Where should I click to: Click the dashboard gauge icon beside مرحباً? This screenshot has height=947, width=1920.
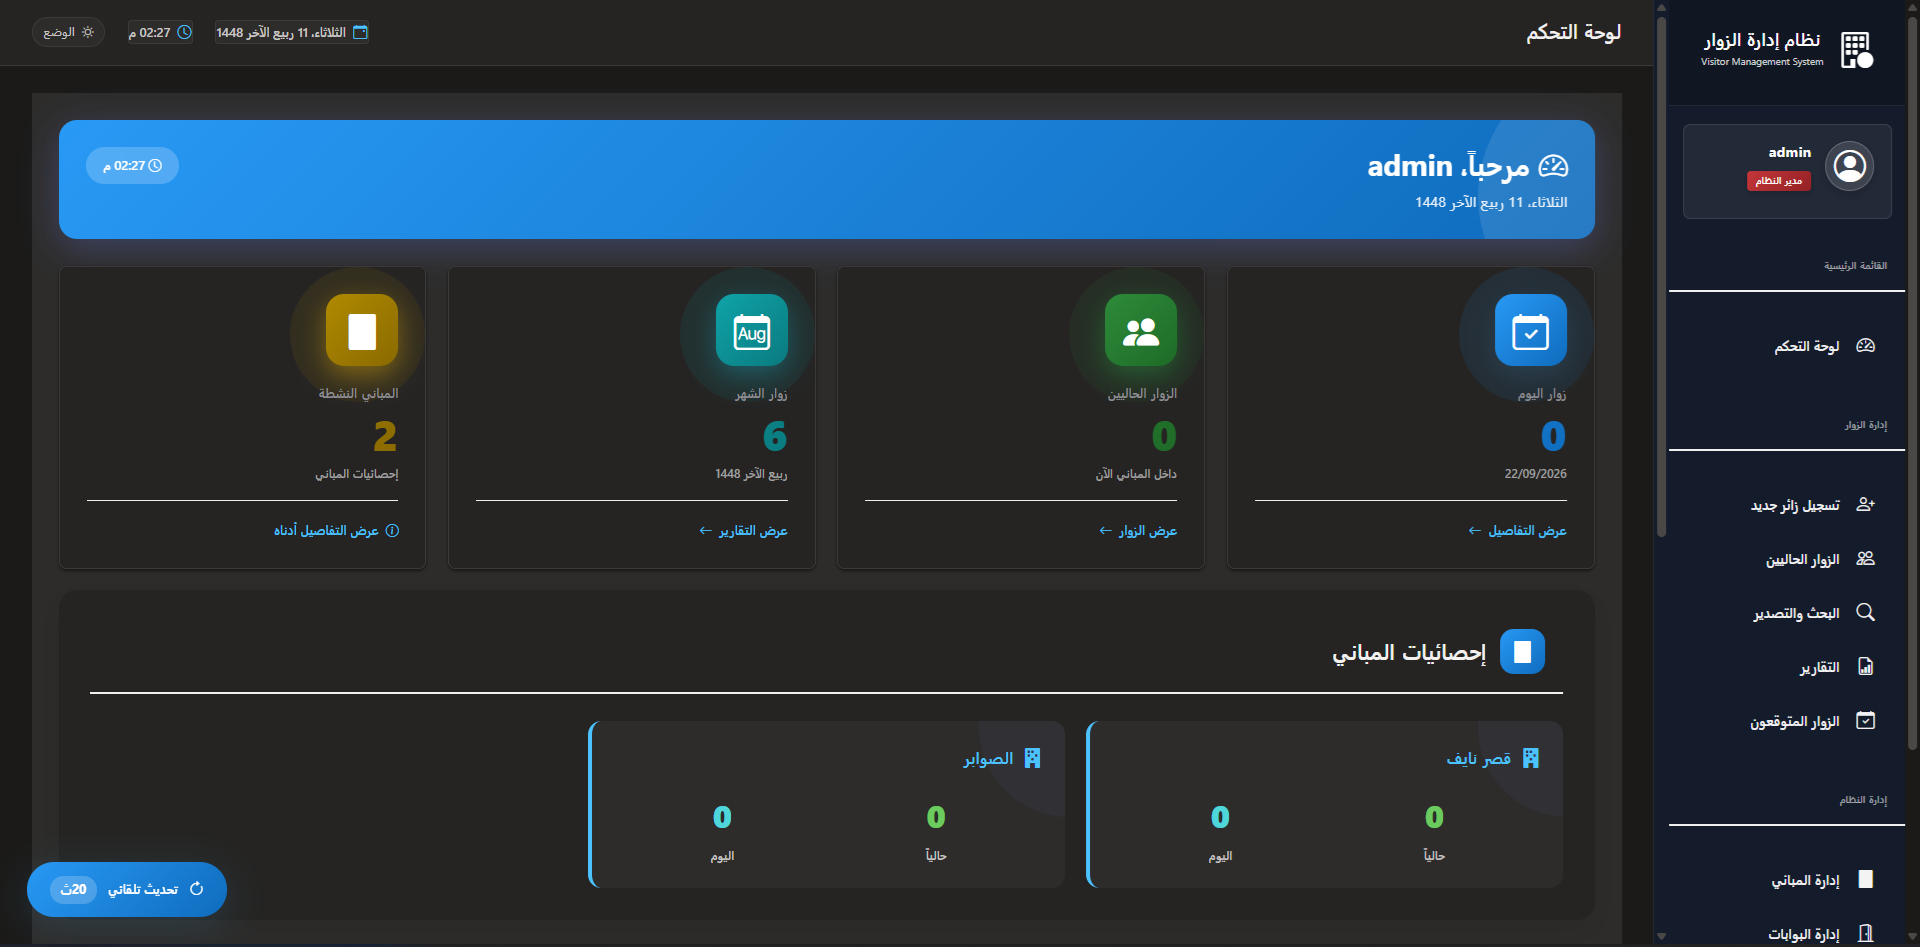1553,166
